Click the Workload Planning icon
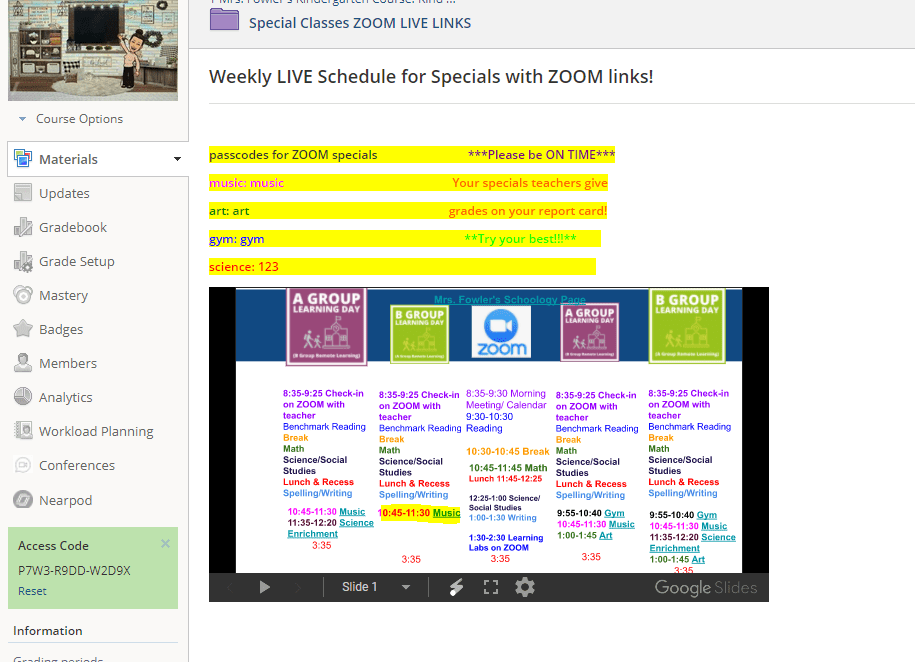915x662 pixels. [23, 431]
